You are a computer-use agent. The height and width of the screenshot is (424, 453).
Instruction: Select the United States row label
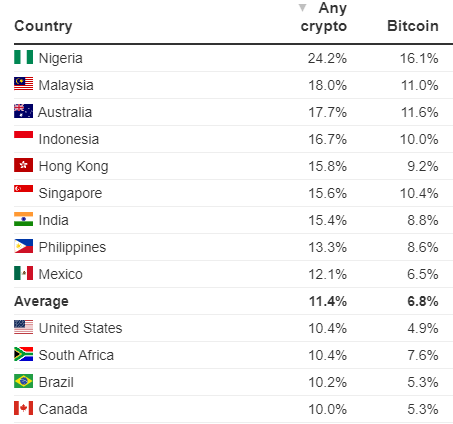pos(80,328)
